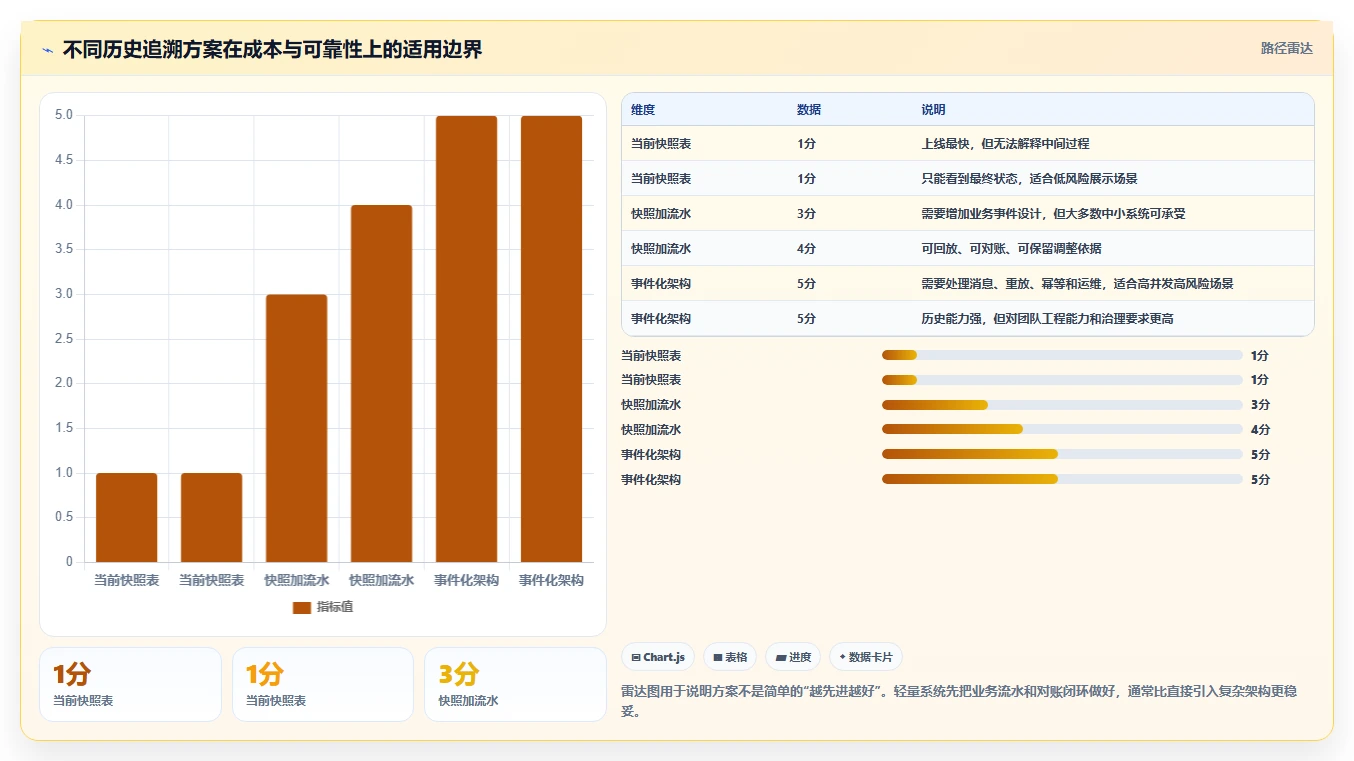Toggle the 指标值 legend color swatch

(x=302, y=607)
